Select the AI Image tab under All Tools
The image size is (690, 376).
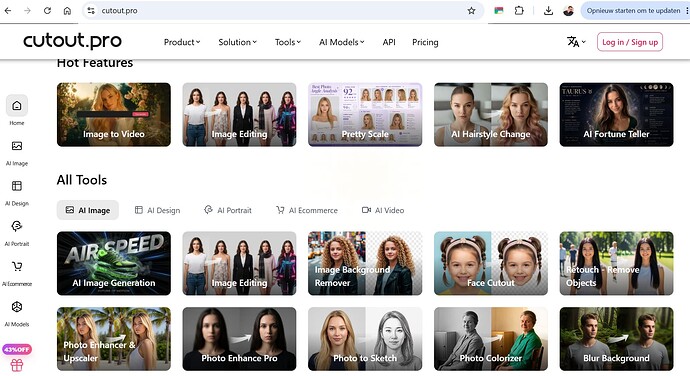click(x=88, y=210)
